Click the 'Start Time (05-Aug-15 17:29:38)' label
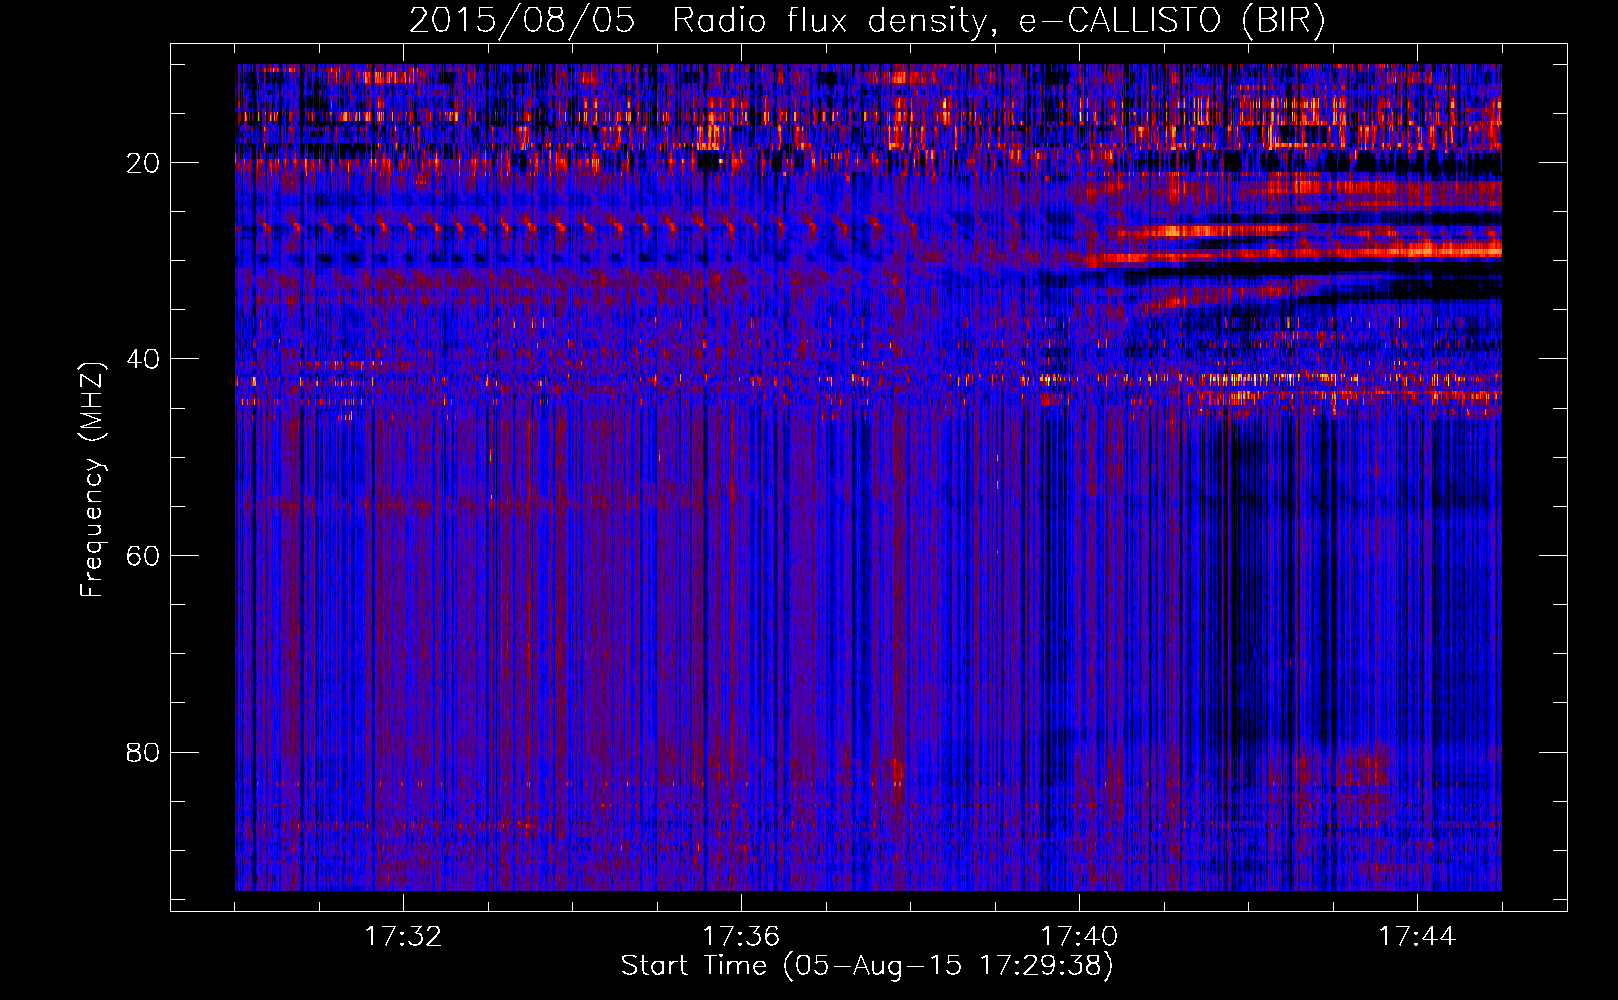1618x1000 pixels. coord(867,966)
